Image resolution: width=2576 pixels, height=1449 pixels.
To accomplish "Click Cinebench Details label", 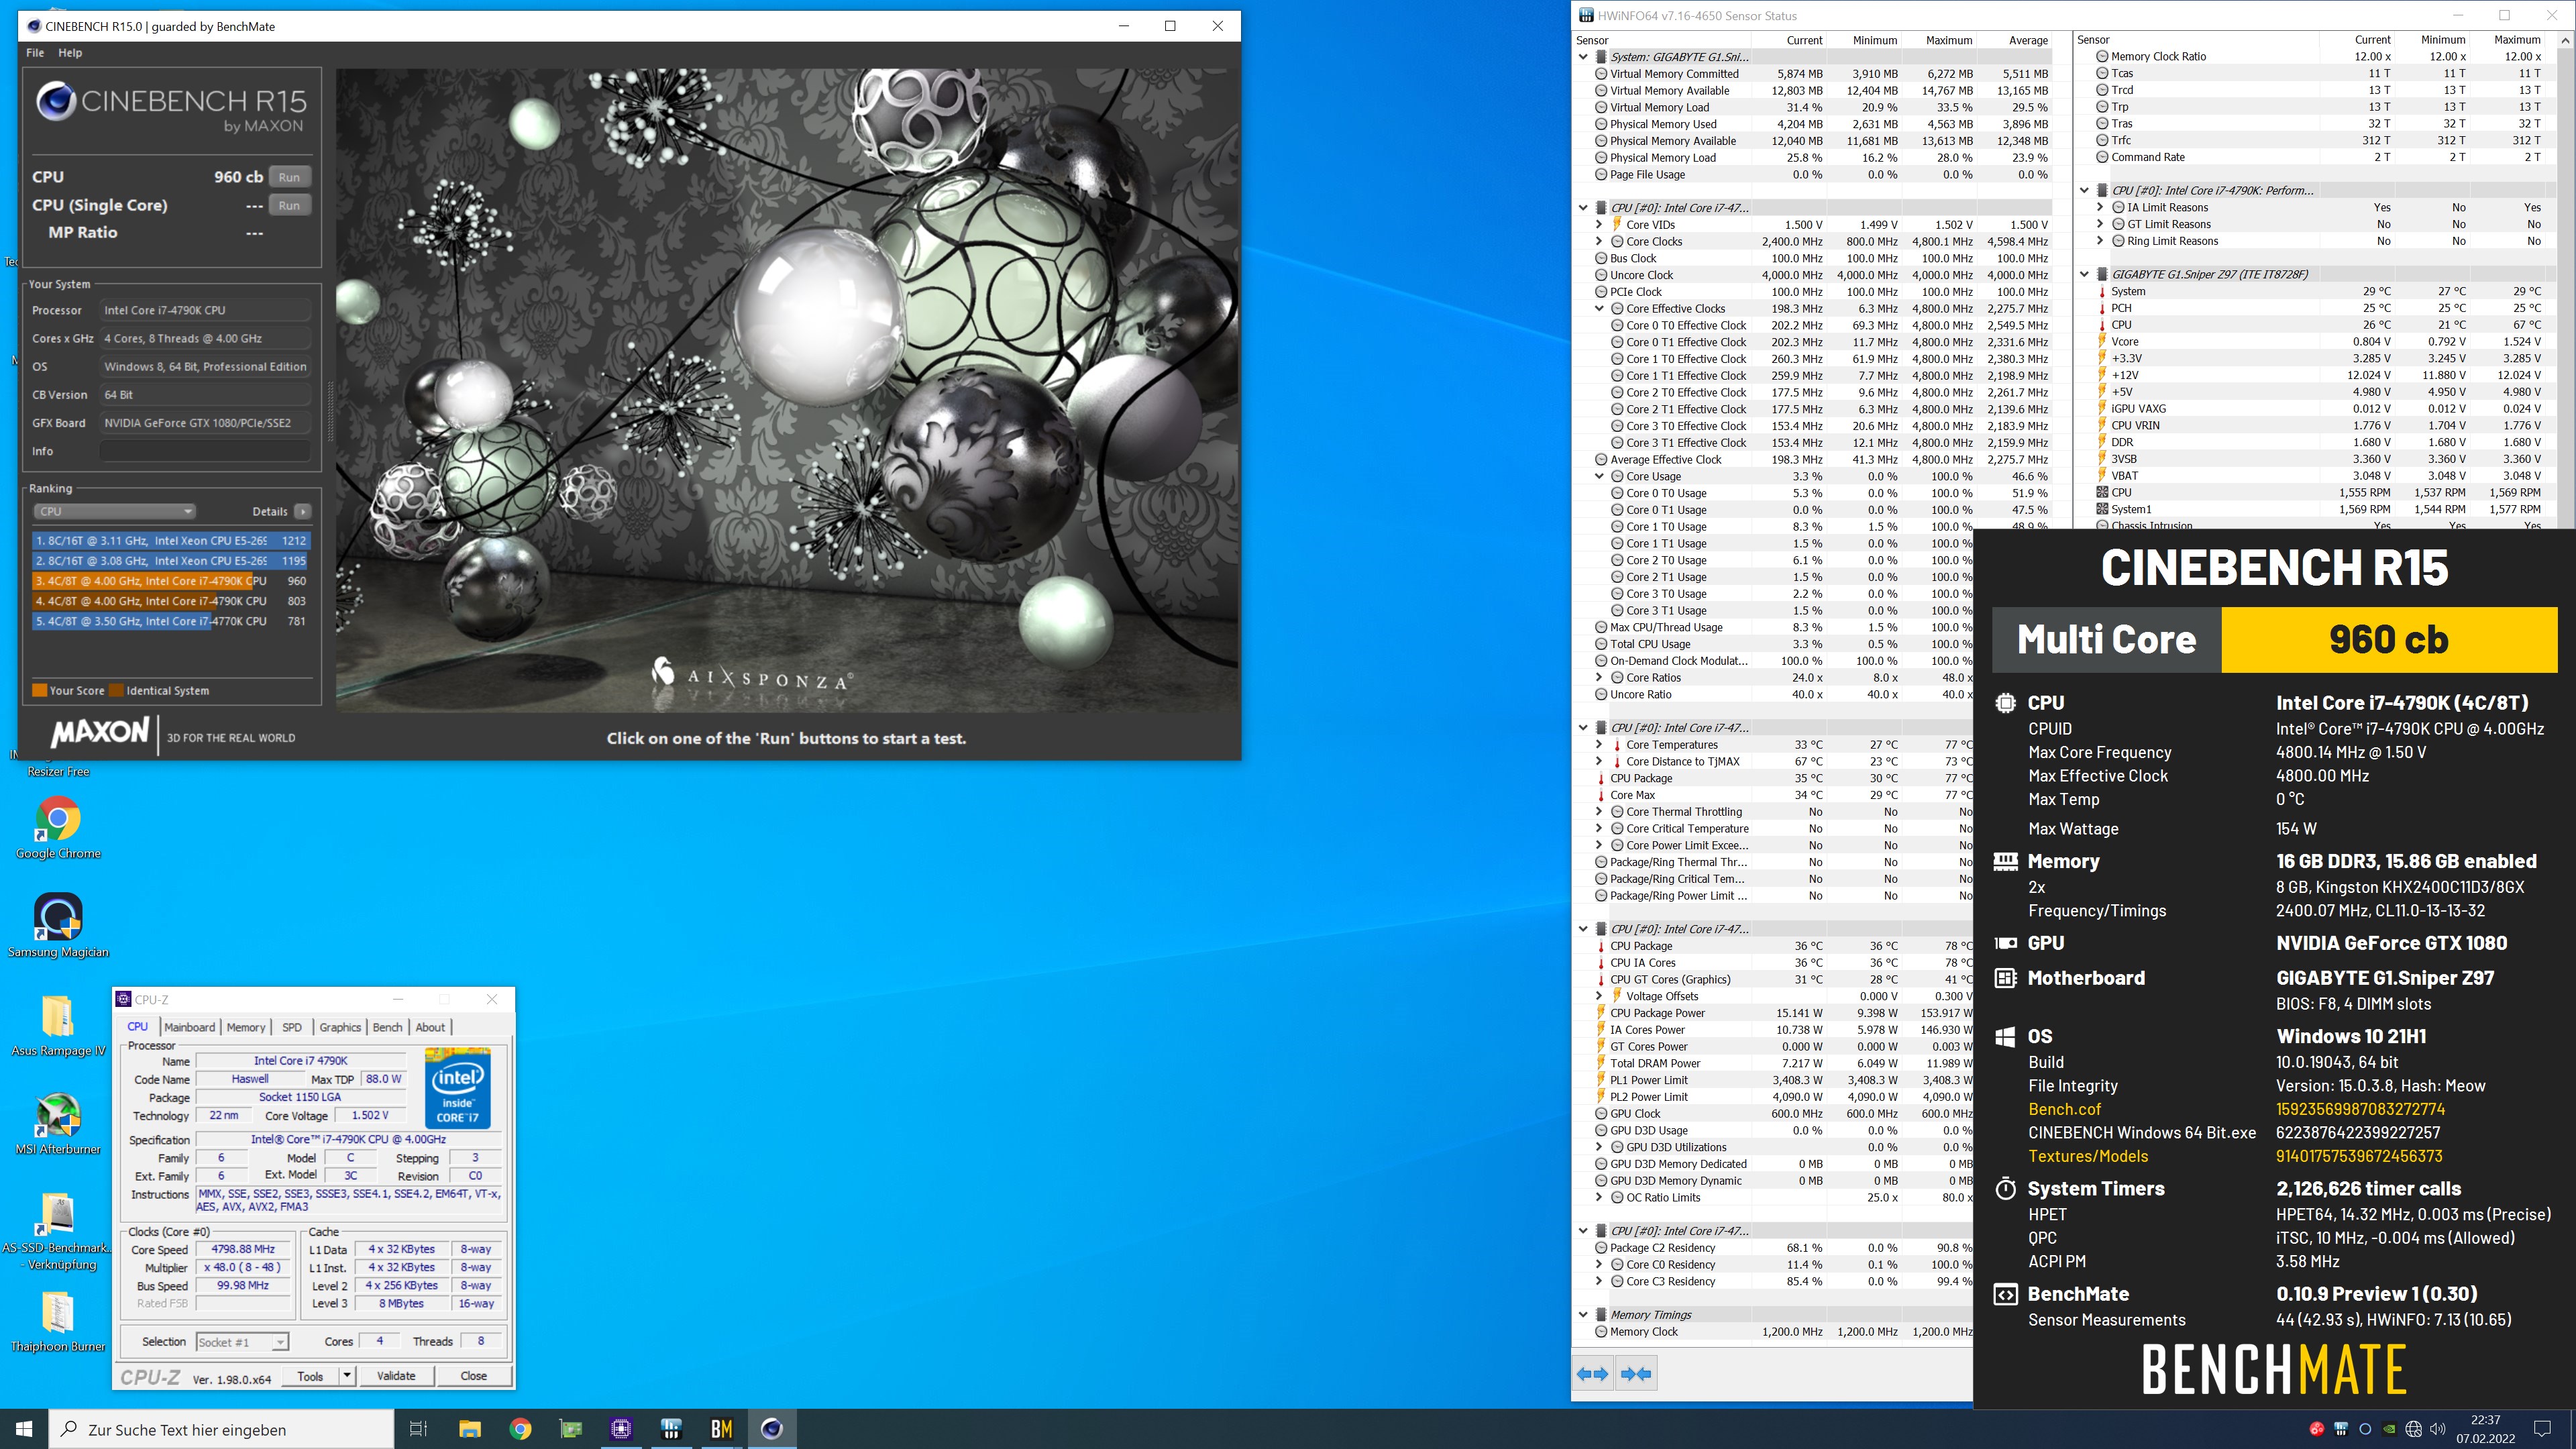I will click(x=270, y=511).
